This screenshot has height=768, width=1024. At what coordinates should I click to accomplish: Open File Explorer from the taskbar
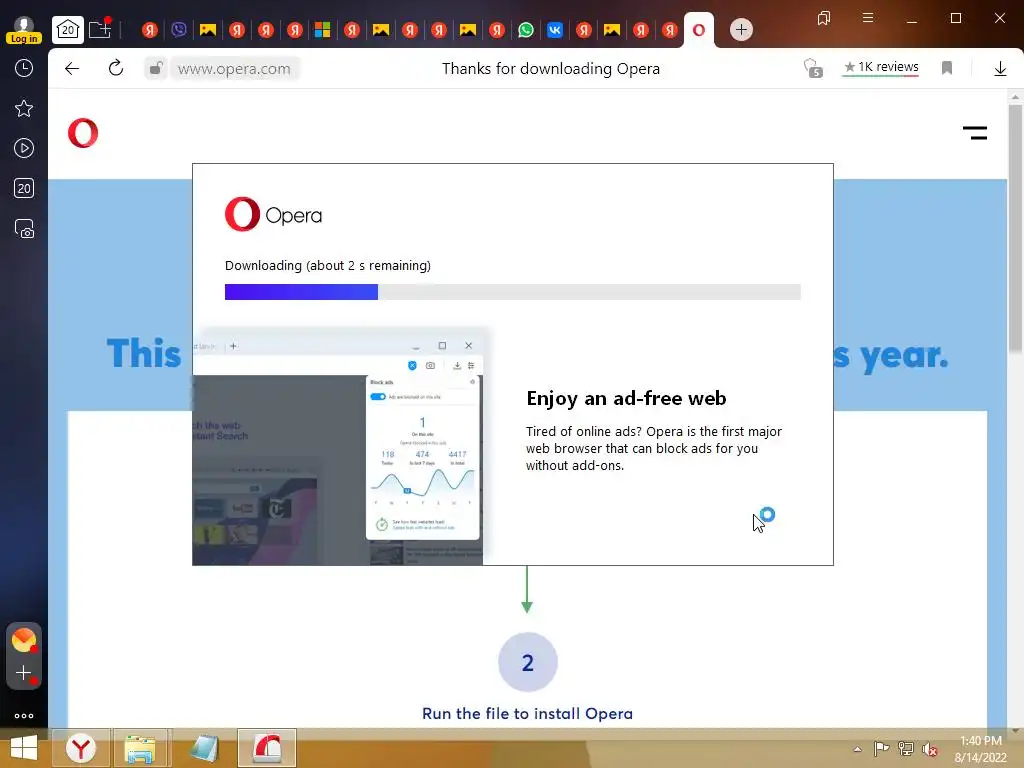[140, 748]
